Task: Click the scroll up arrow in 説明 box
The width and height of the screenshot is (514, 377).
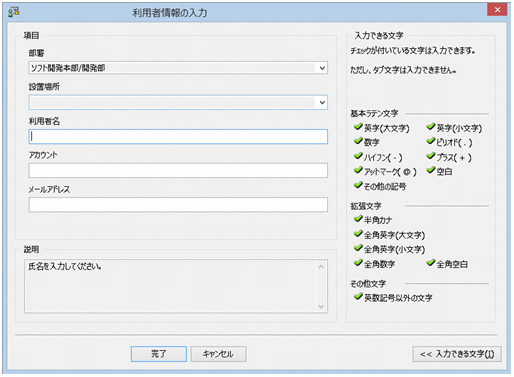Action: coord(321,267)
